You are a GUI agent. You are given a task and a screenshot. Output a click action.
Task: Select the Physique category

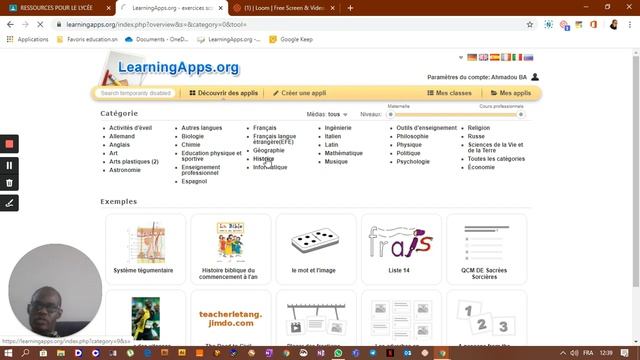(409, 145)
